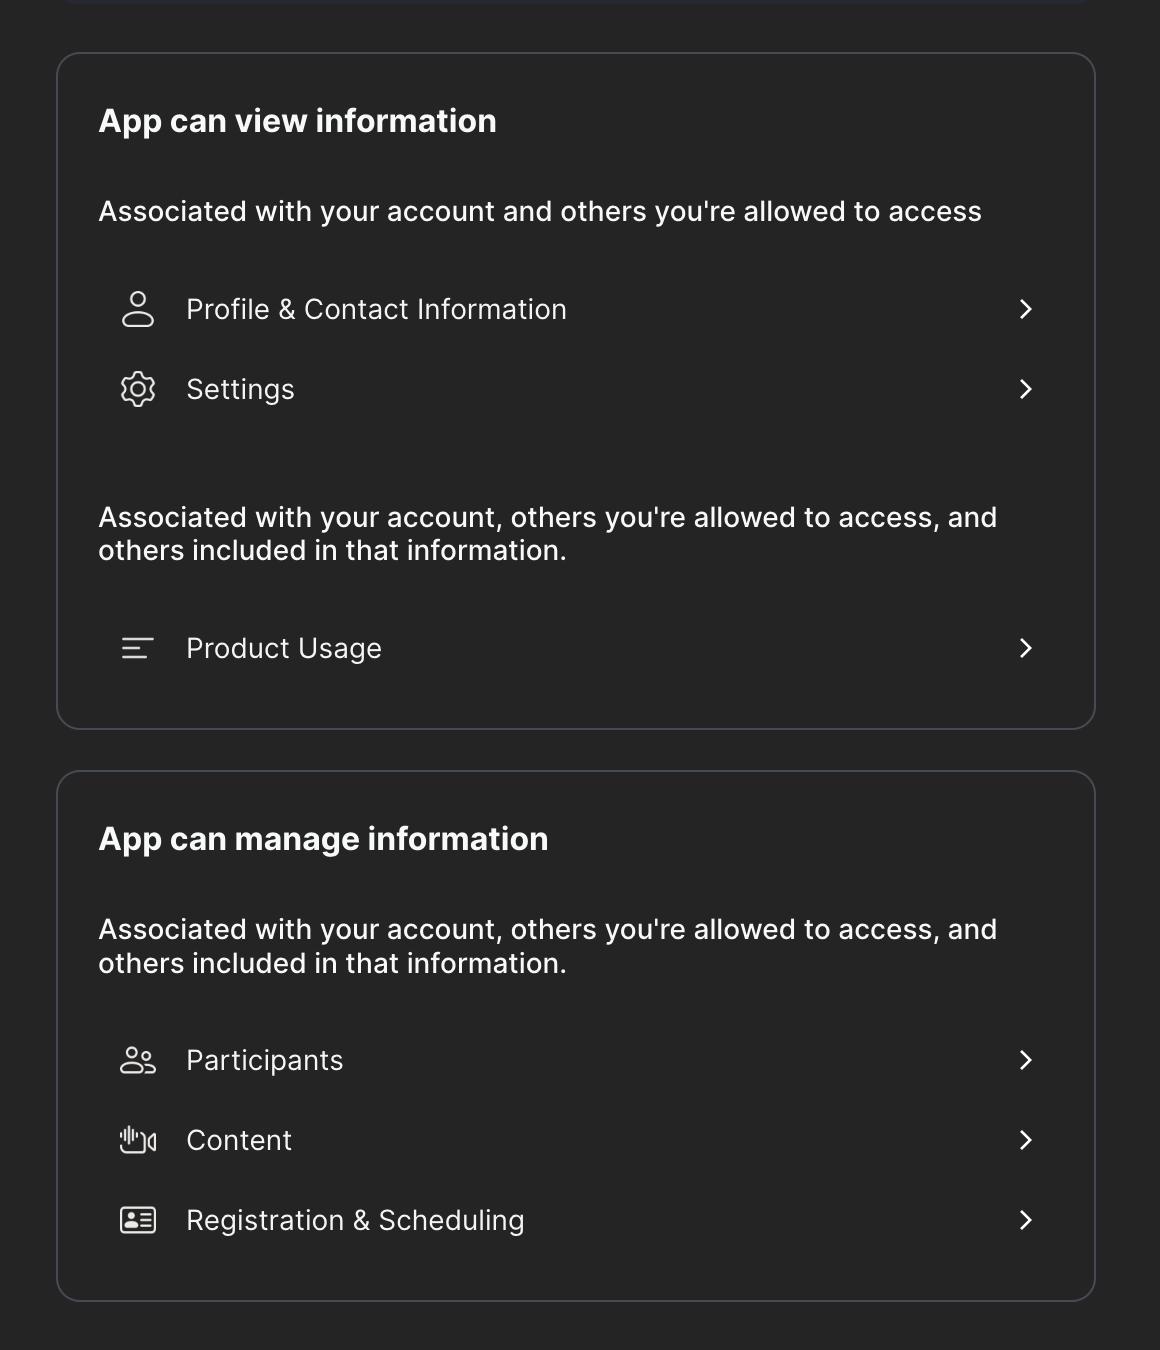Open the Product Usage text label
The width and height of the screenshot is (1160, 1350).
click(x=284, y=648)
